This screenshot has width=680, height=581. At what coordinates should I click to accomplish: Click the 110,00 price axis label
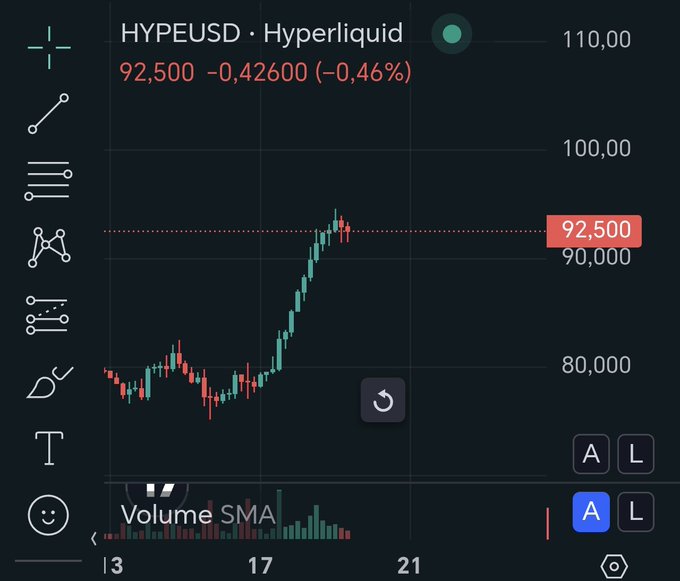[x=597, y=39]
